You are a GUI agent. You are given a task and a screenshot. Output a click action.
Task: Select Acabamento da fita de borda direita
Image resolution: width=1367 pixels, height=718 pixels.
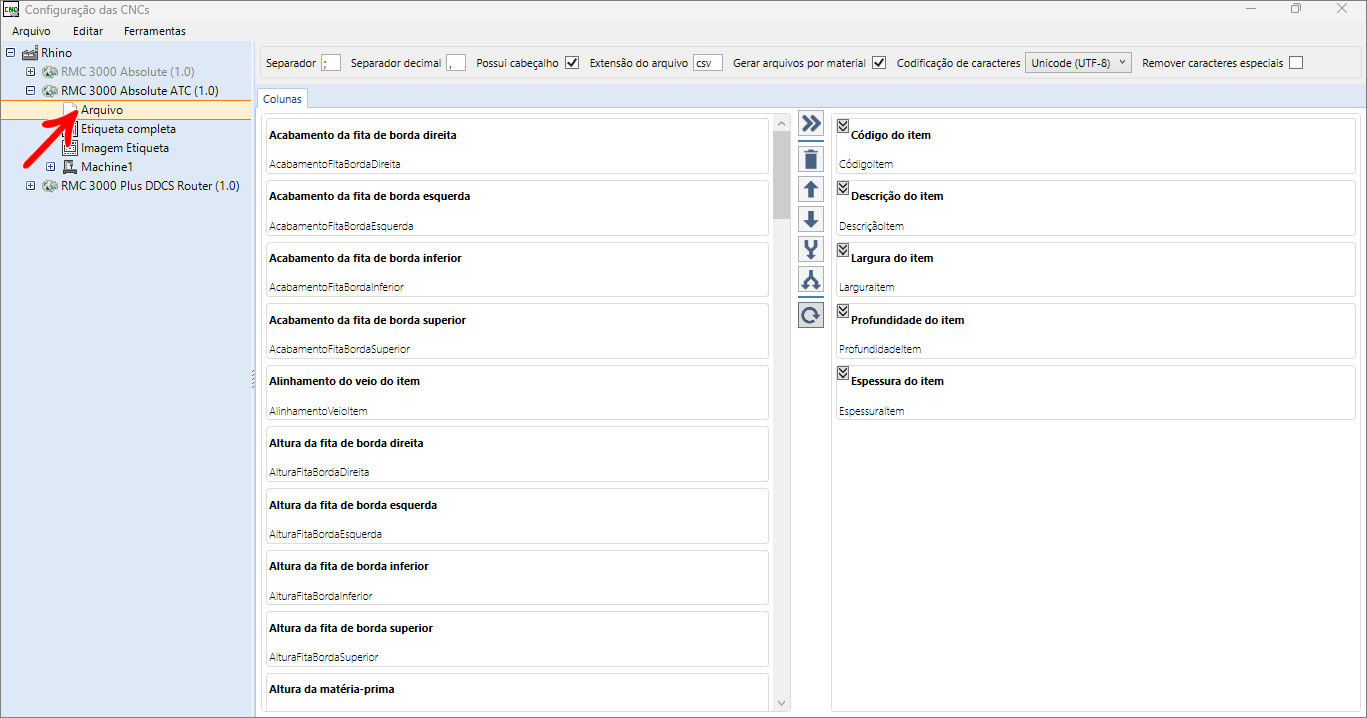[516, 147]
